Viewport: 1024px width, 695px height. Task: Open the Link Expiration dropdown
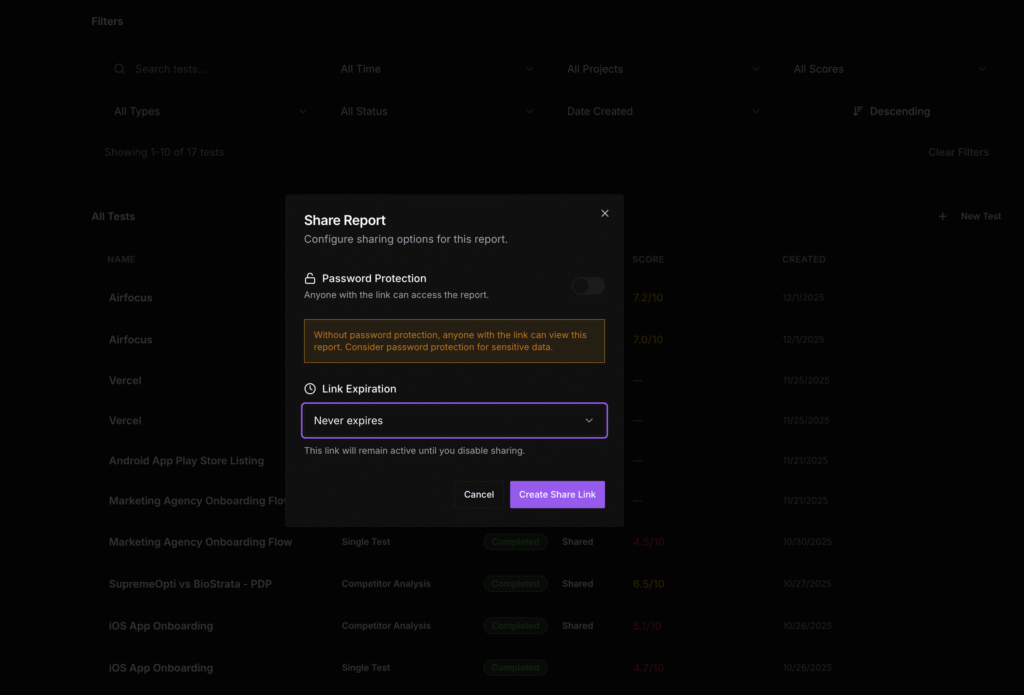tap(454, 421)
